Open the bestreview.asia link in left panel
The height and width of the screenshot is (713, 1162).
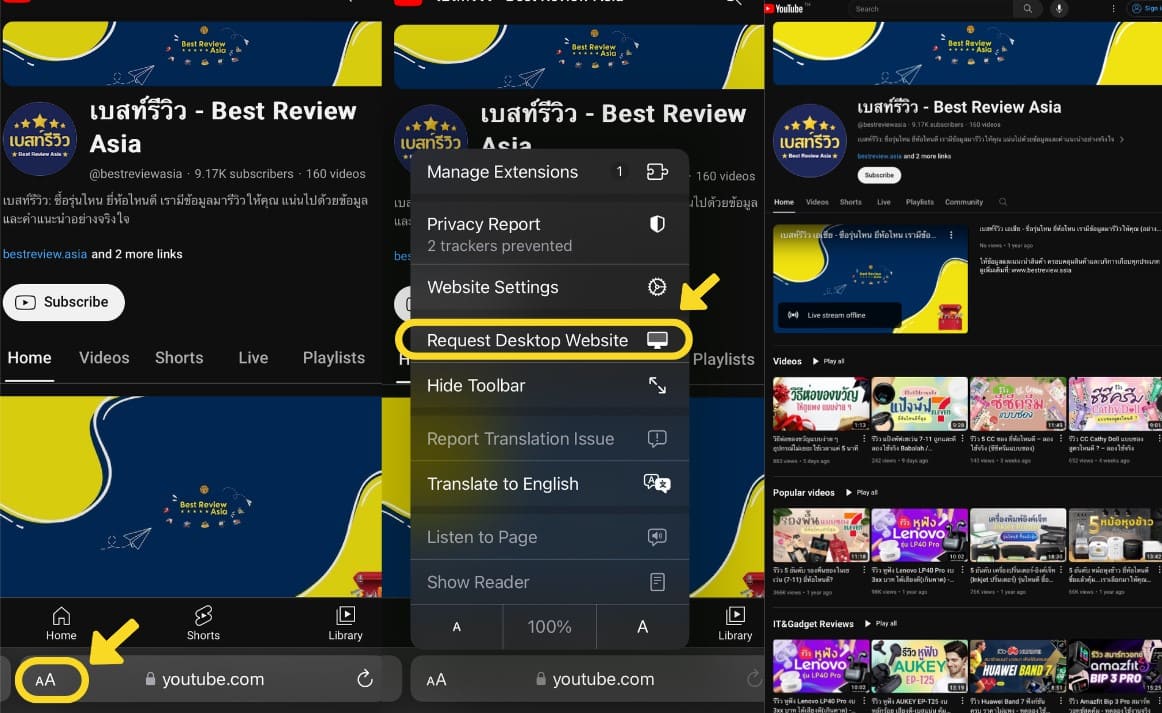pos(44,254)
